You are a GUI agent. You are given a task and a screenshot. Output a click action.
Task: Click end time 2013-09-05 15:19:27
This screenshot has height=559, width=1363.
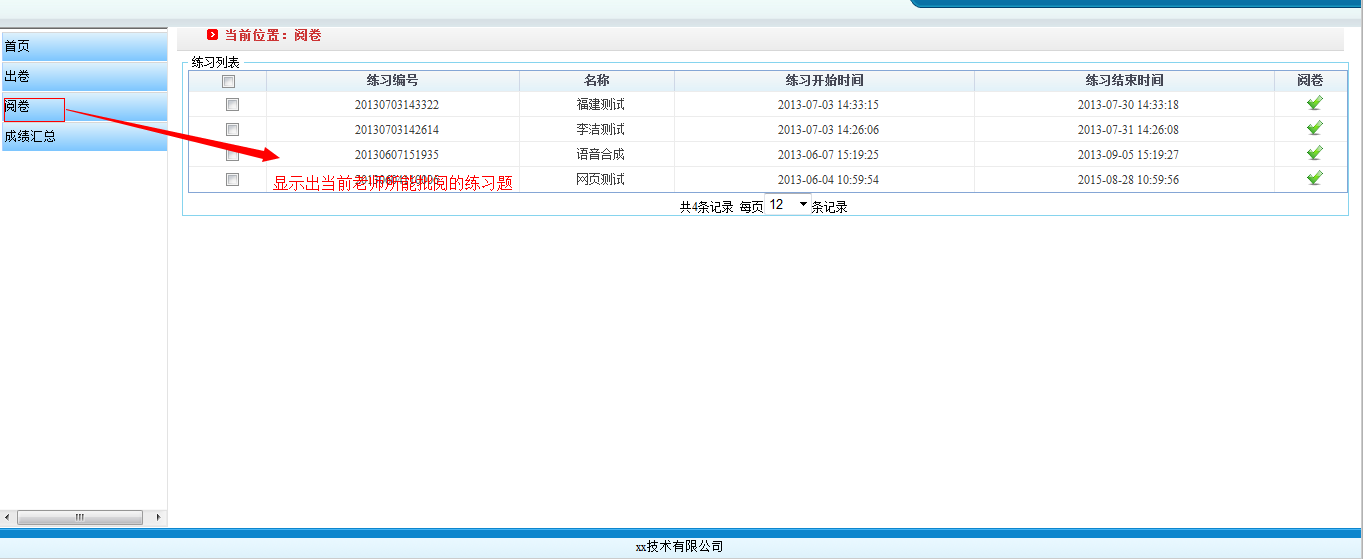coord(1128,154)
